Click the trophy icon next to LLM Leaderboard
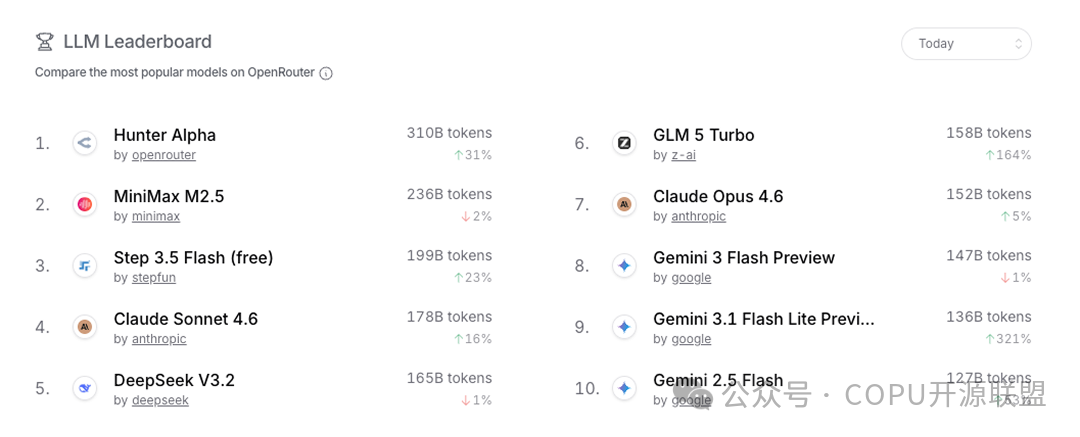The height and width of the screenshot is (437, 1080). tap(44, 42)
